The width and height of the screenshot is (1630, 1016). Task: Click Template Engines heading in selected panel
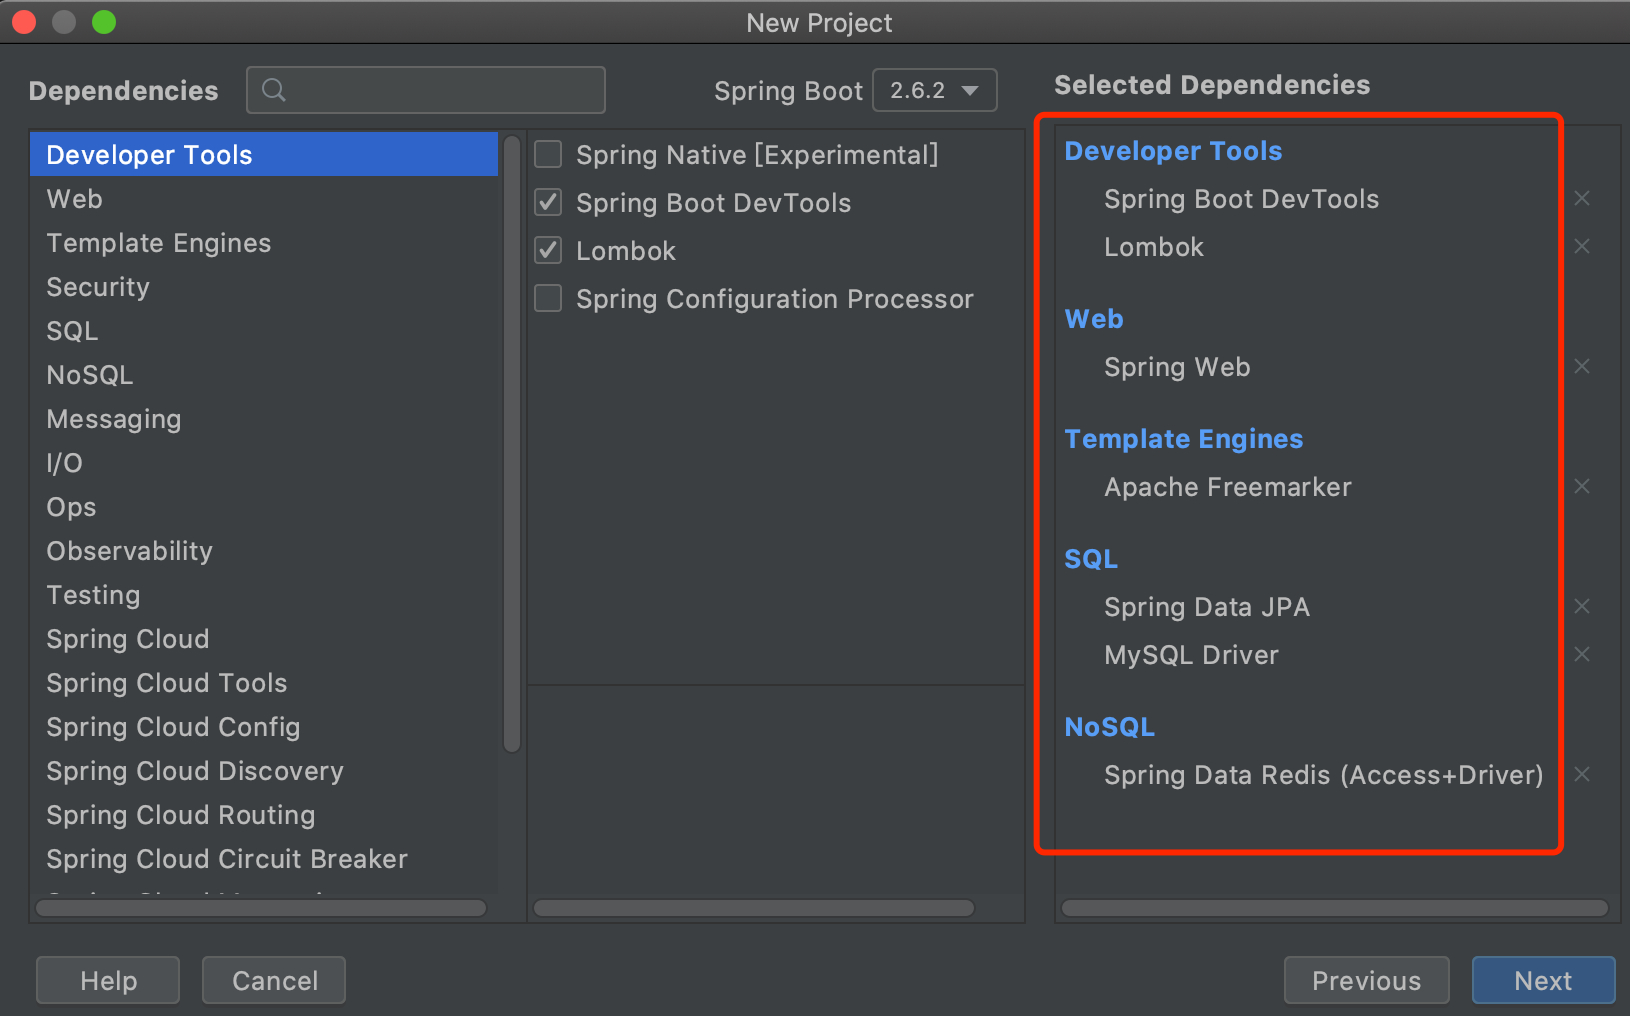pos(1184,439)
